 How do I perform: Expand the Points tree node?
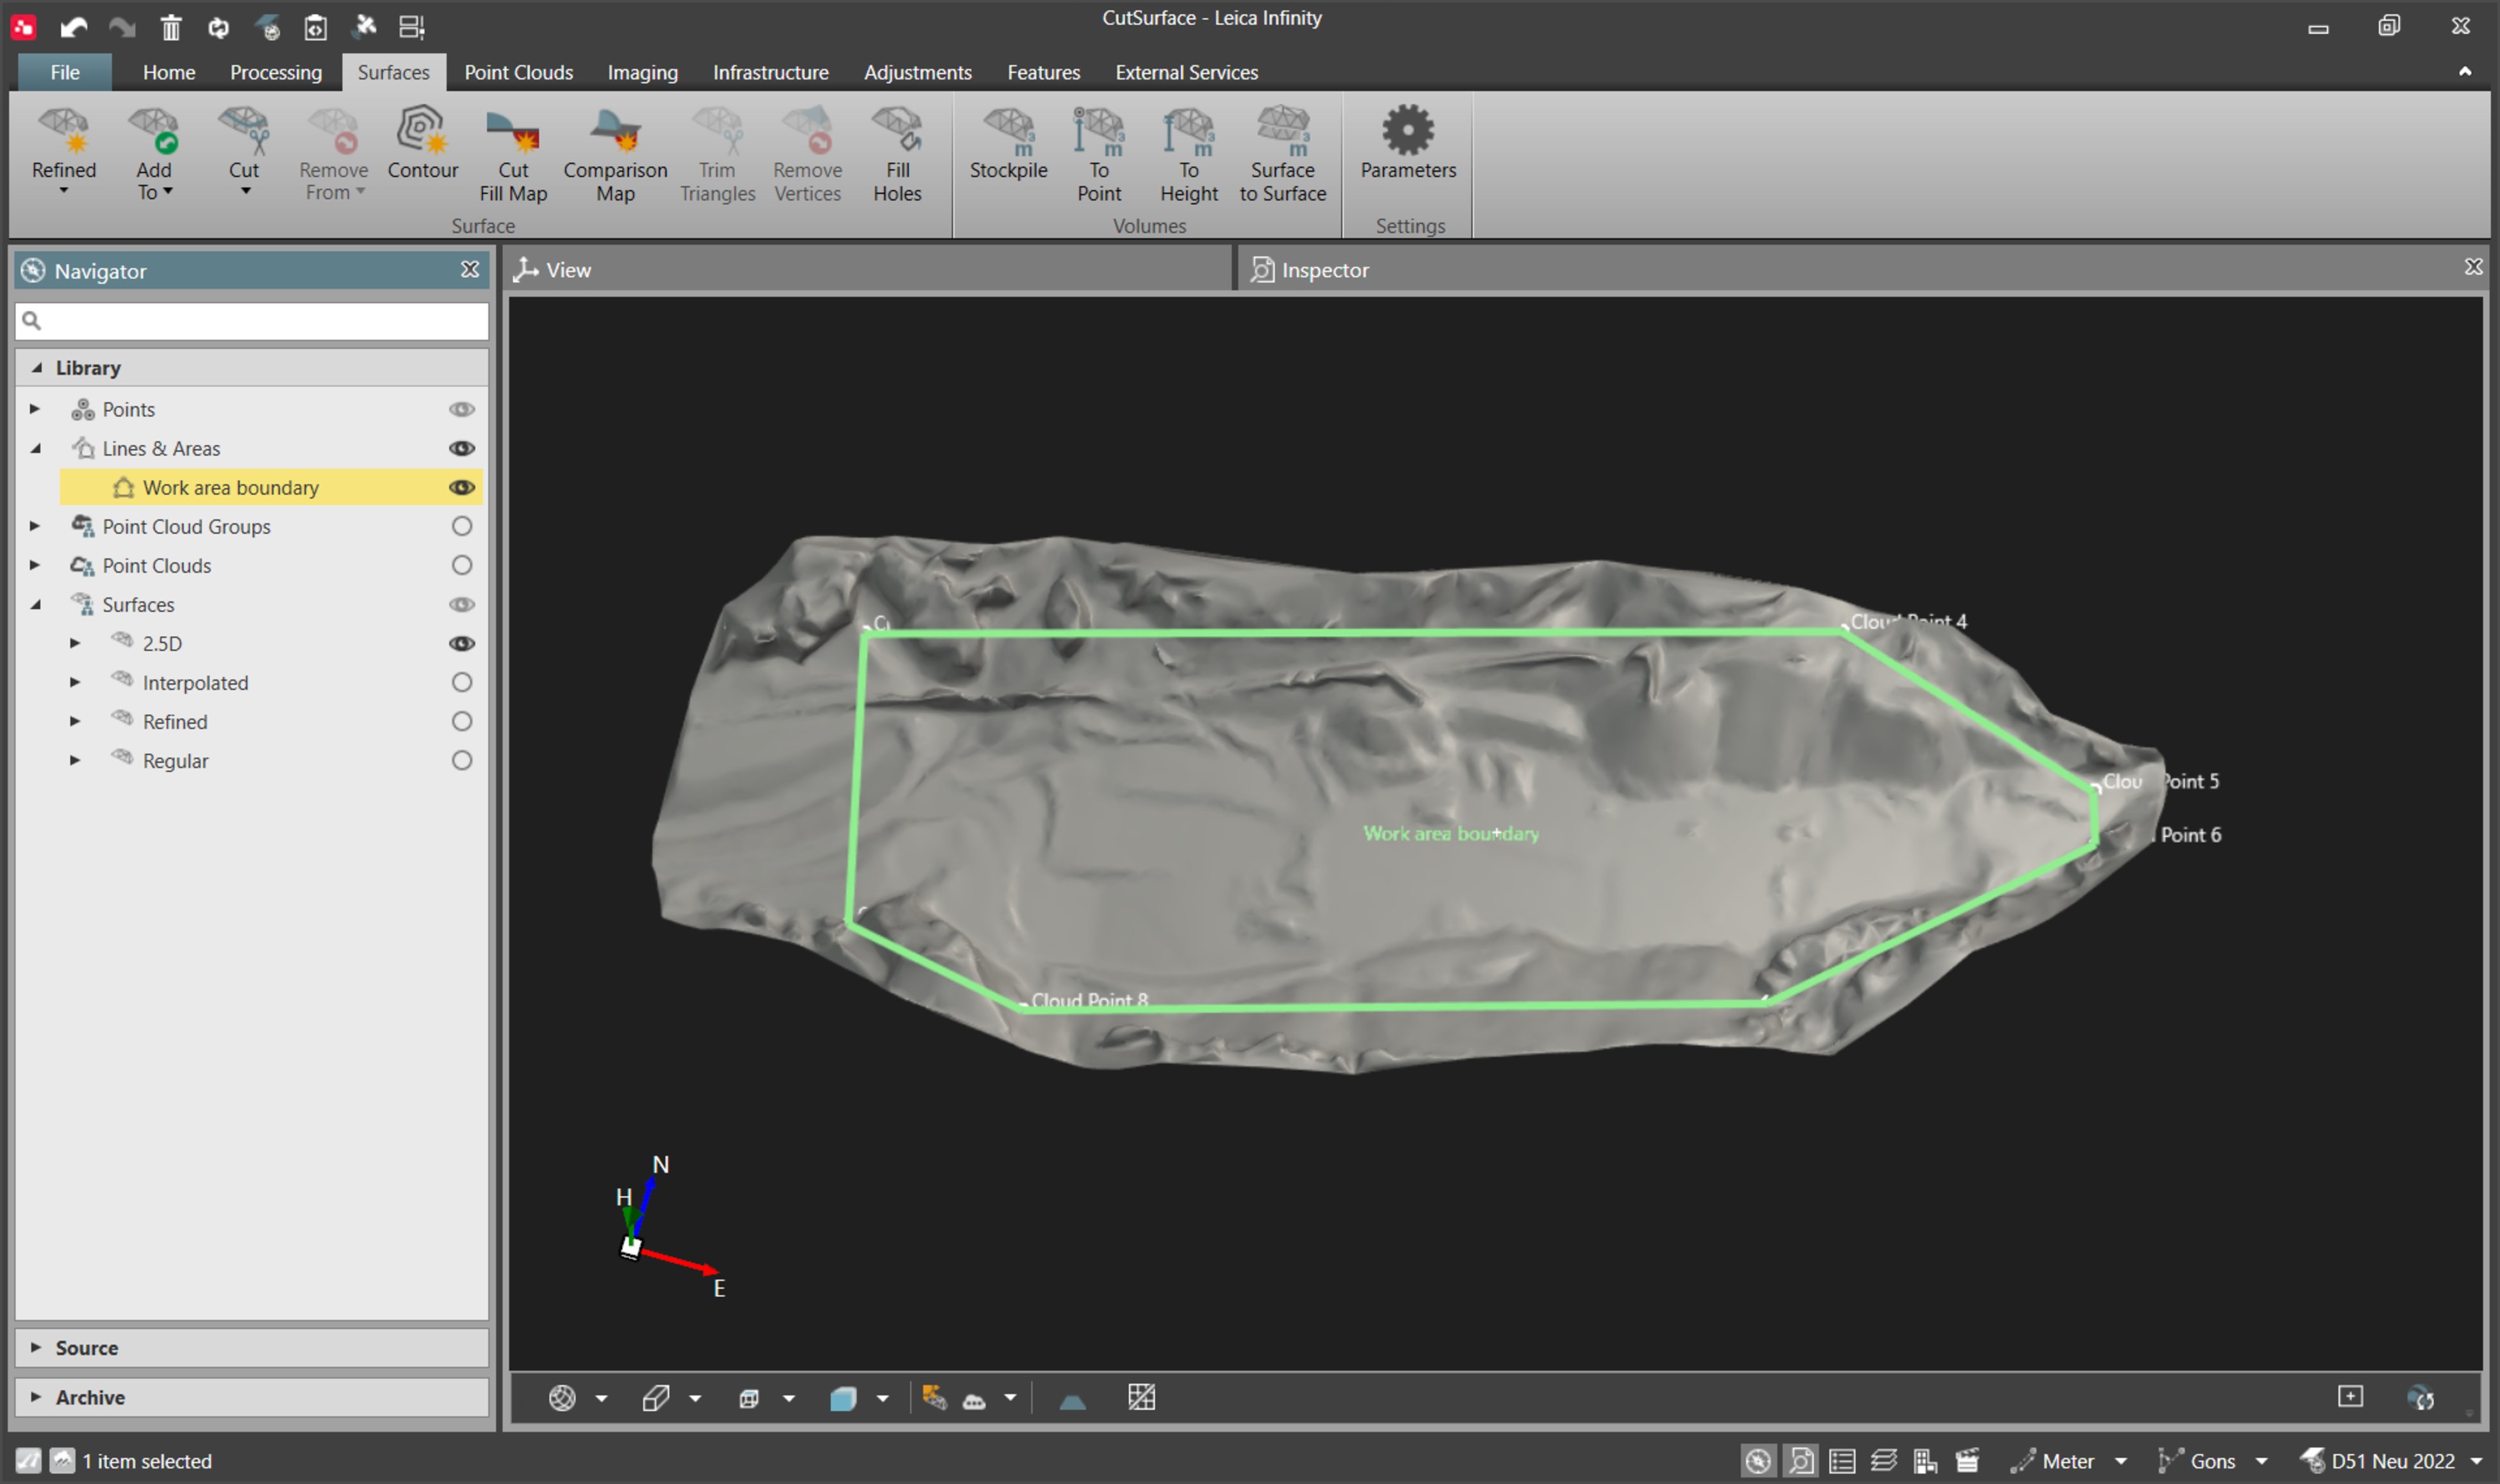[x=35, y=409]
